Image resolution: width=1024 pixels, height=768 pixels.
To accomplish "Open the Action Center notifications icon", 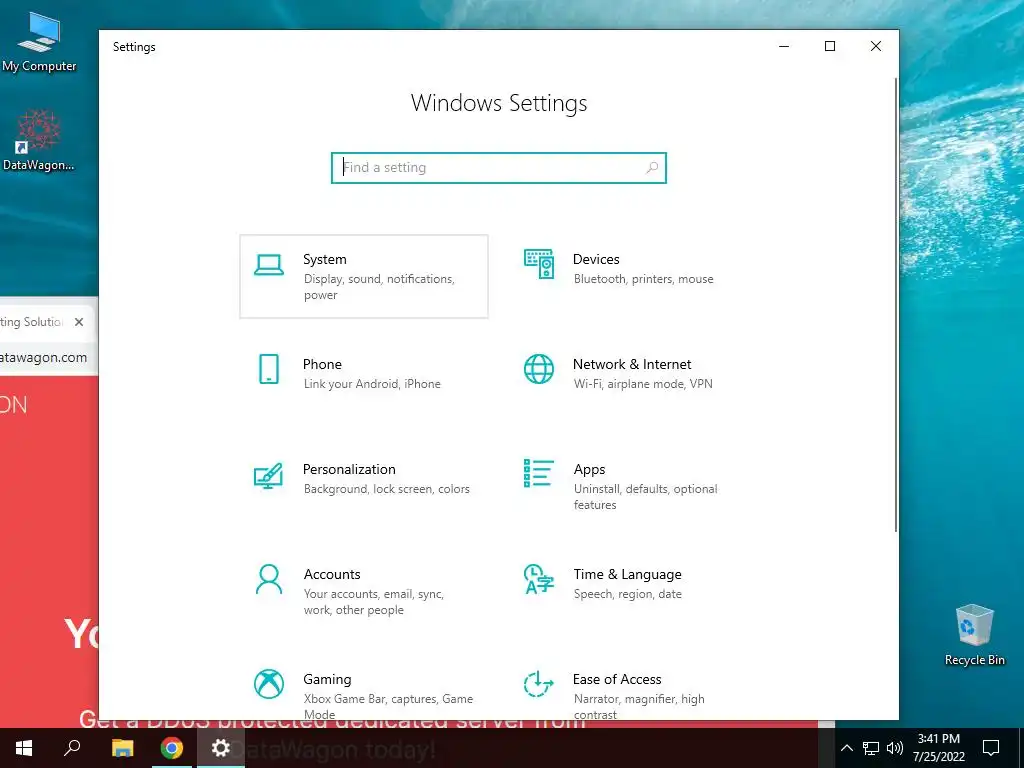I will click(x=991, y=748).
